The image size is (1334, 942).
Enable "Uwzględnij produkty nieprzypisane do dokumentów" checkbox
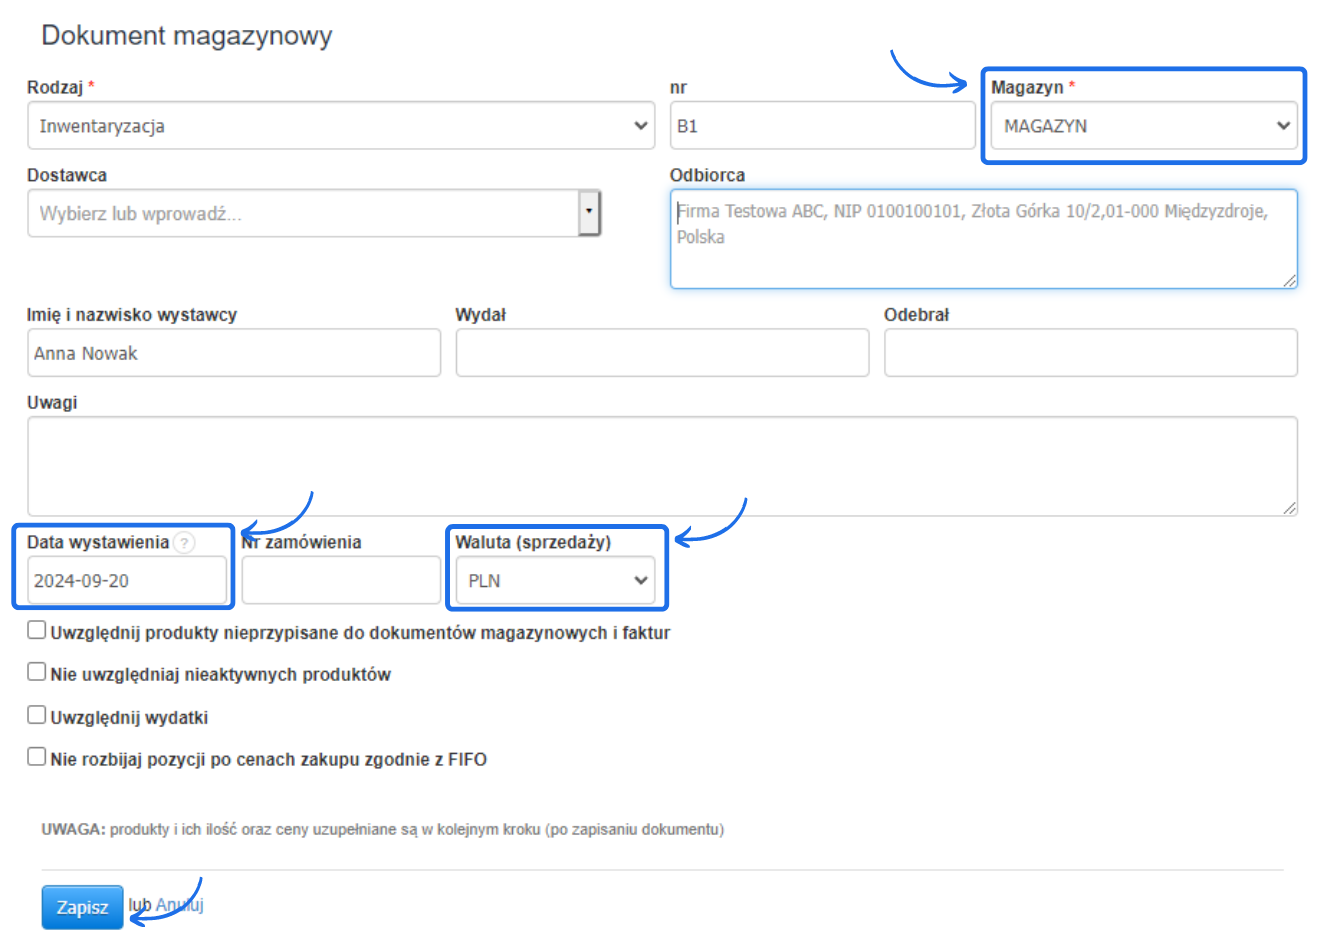36,629
